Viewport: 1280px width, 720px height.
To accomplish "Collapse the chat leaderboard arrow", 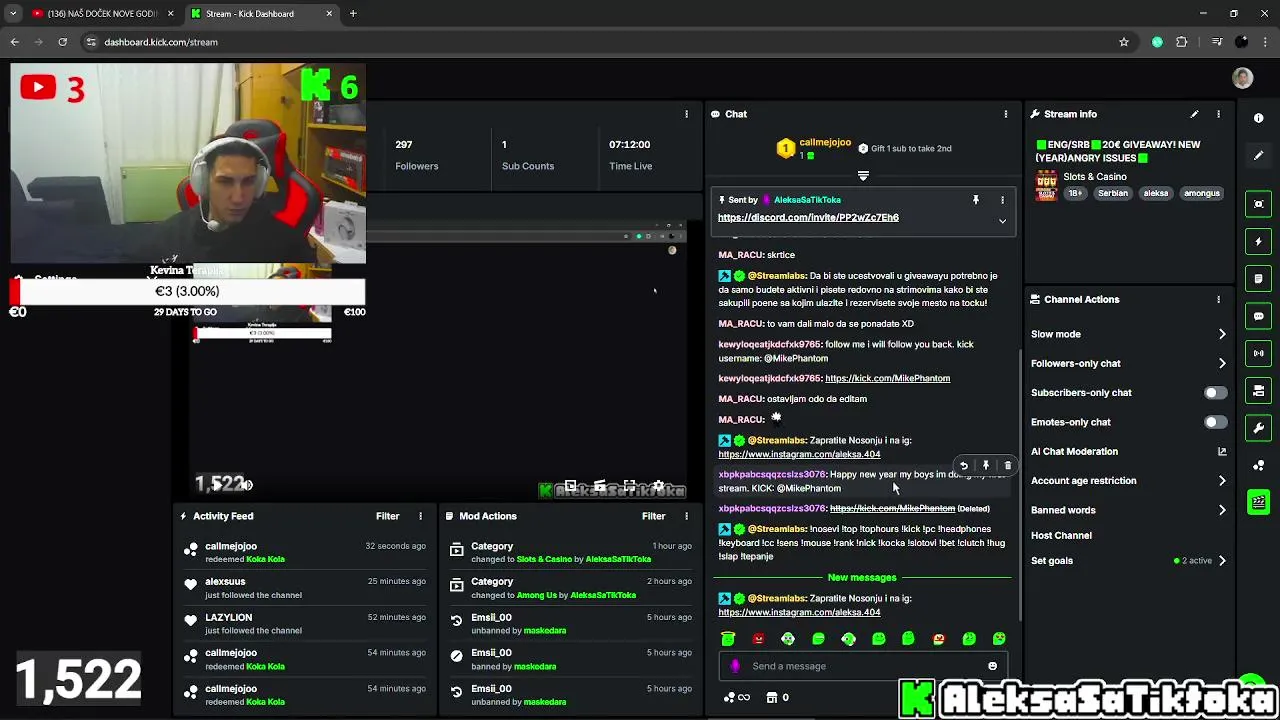I will [863, 175].
